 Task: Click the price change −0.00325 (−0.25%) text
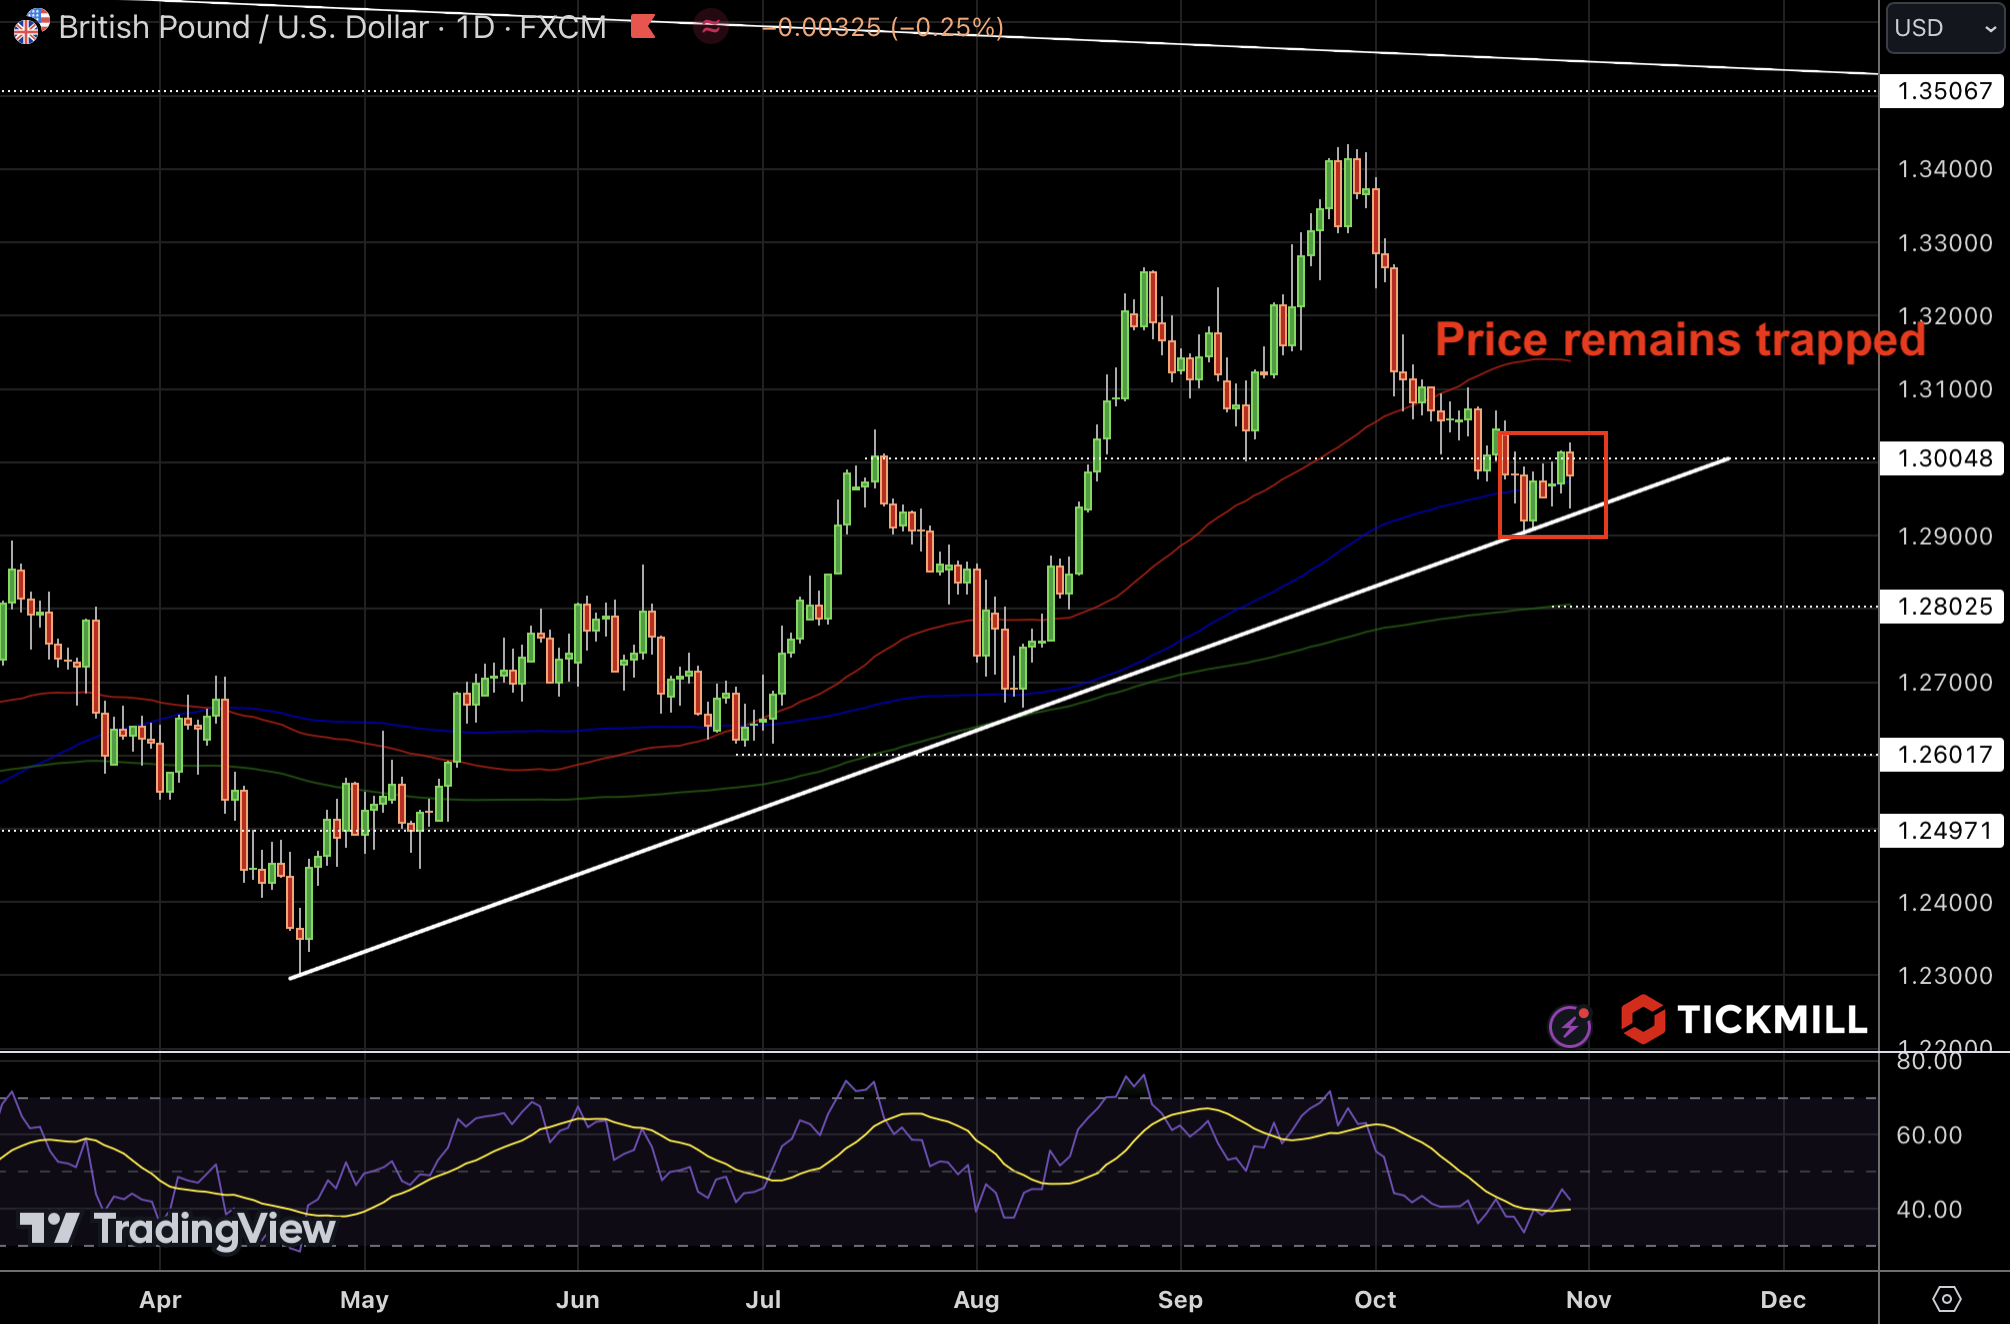(883, 27)
